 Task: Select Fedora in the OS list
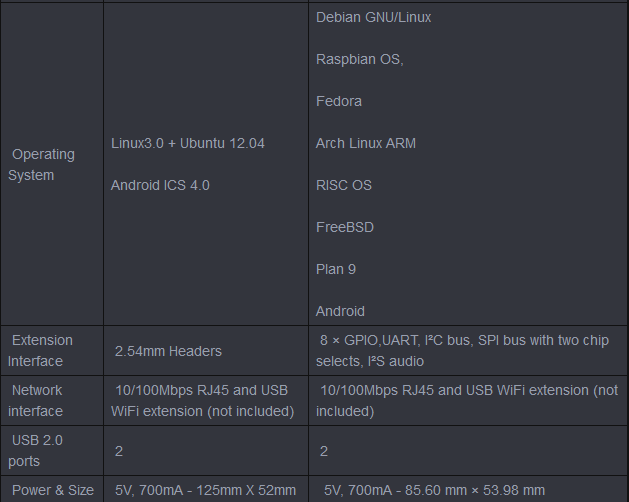click(x=339, y=101)
